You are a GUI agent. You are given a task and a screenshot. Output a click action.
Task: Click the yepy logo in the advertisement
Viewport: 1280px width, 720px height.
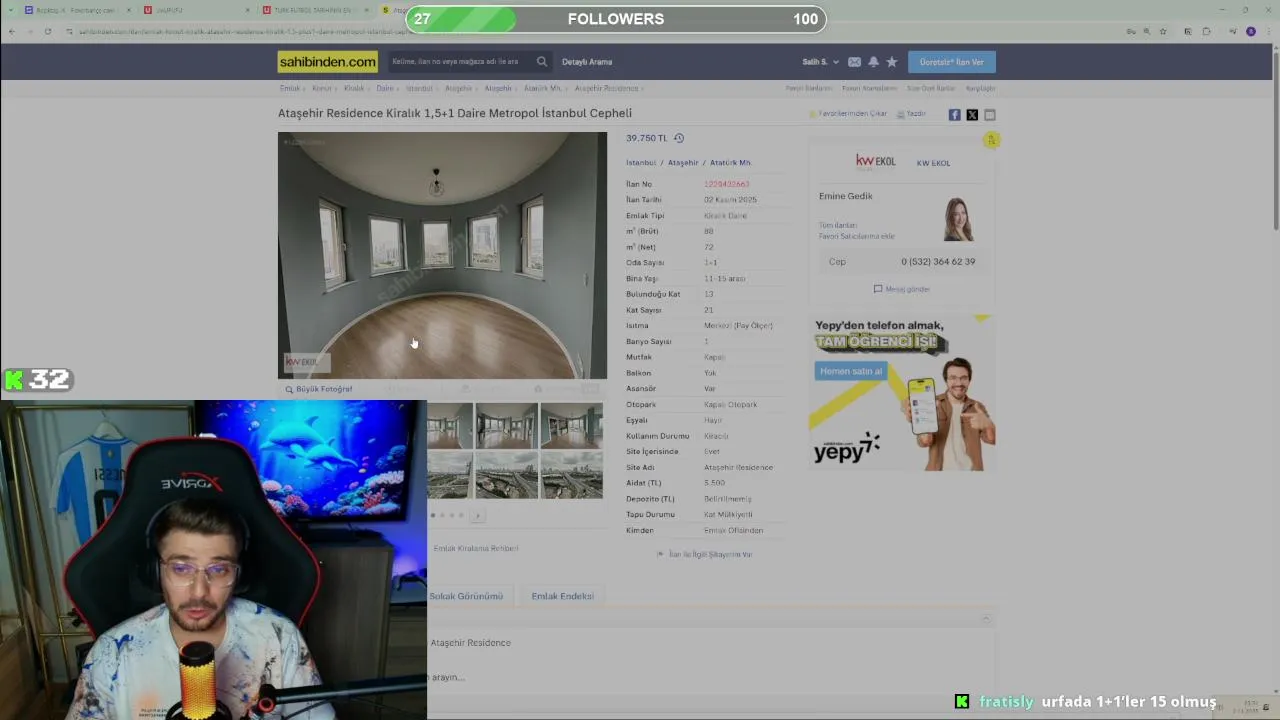pyautogui.click(x=846, y=449)
